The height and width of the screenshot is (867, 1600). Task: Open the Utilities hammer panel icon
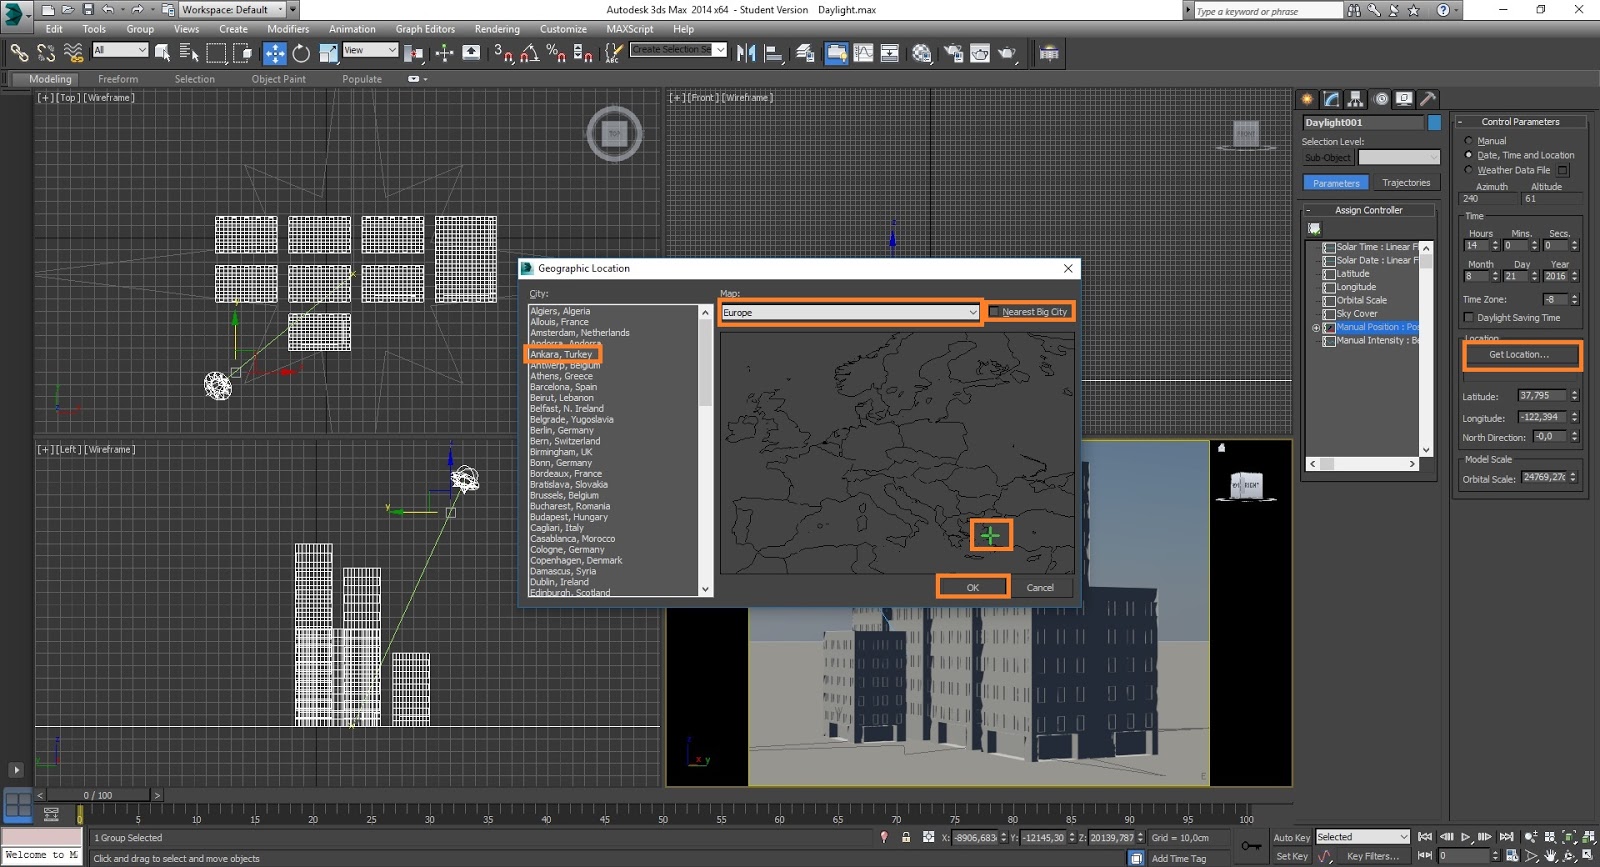click(x=1428, y=99)
